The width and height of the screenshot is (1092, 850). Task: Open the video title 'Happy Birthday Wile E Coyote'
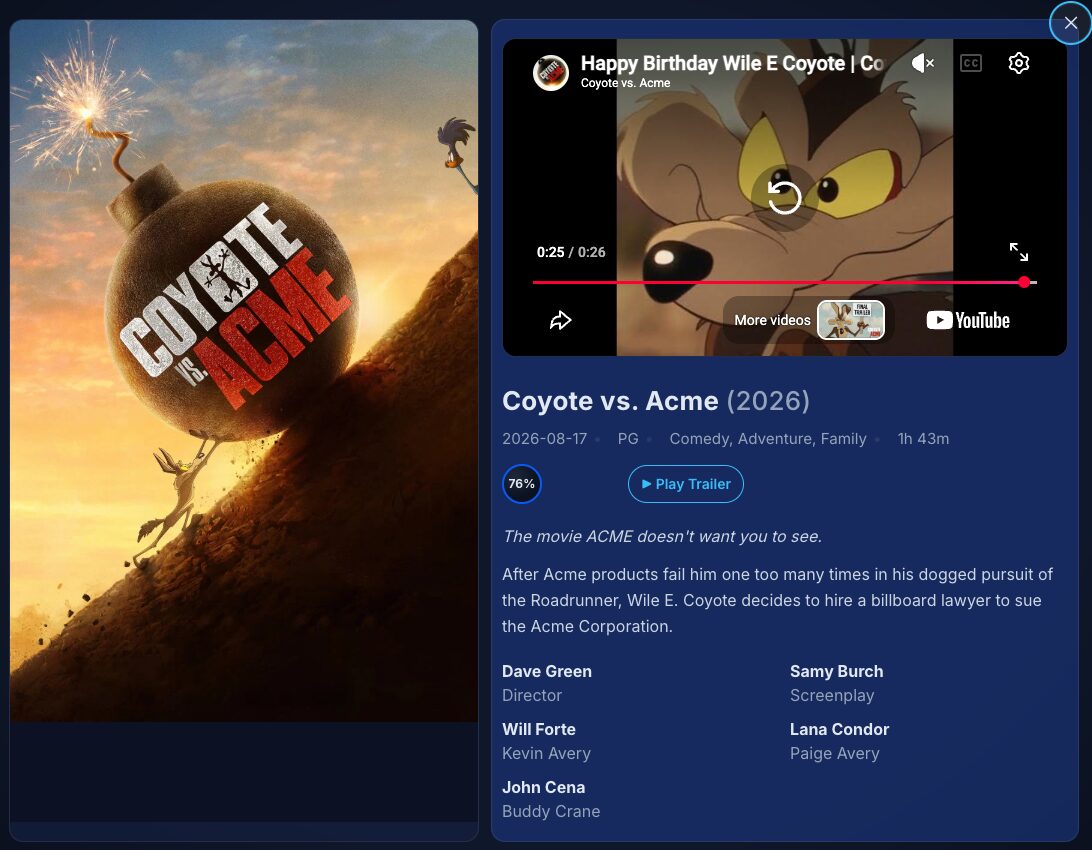point(733,63)
